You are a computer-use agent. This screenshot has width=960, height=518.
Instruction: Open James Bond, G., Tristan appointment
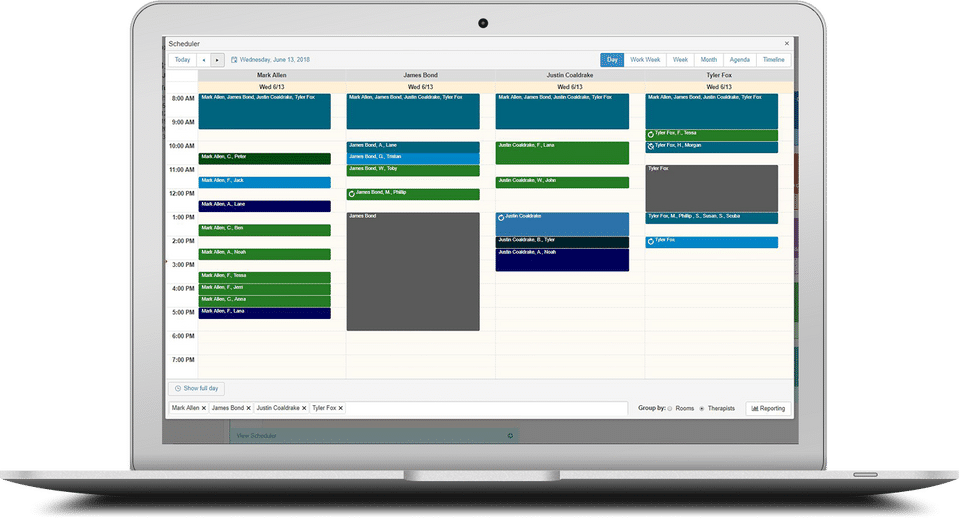coord(413,159)
